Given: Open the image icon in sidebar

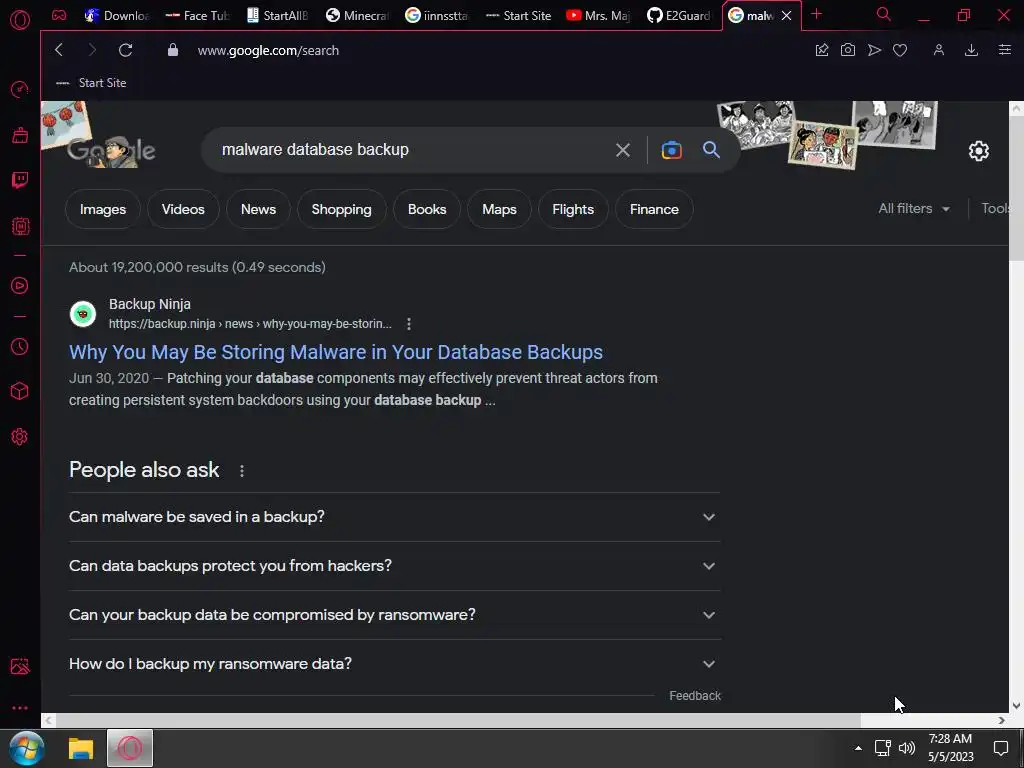Looking at the screenshot, I should 20,666.
